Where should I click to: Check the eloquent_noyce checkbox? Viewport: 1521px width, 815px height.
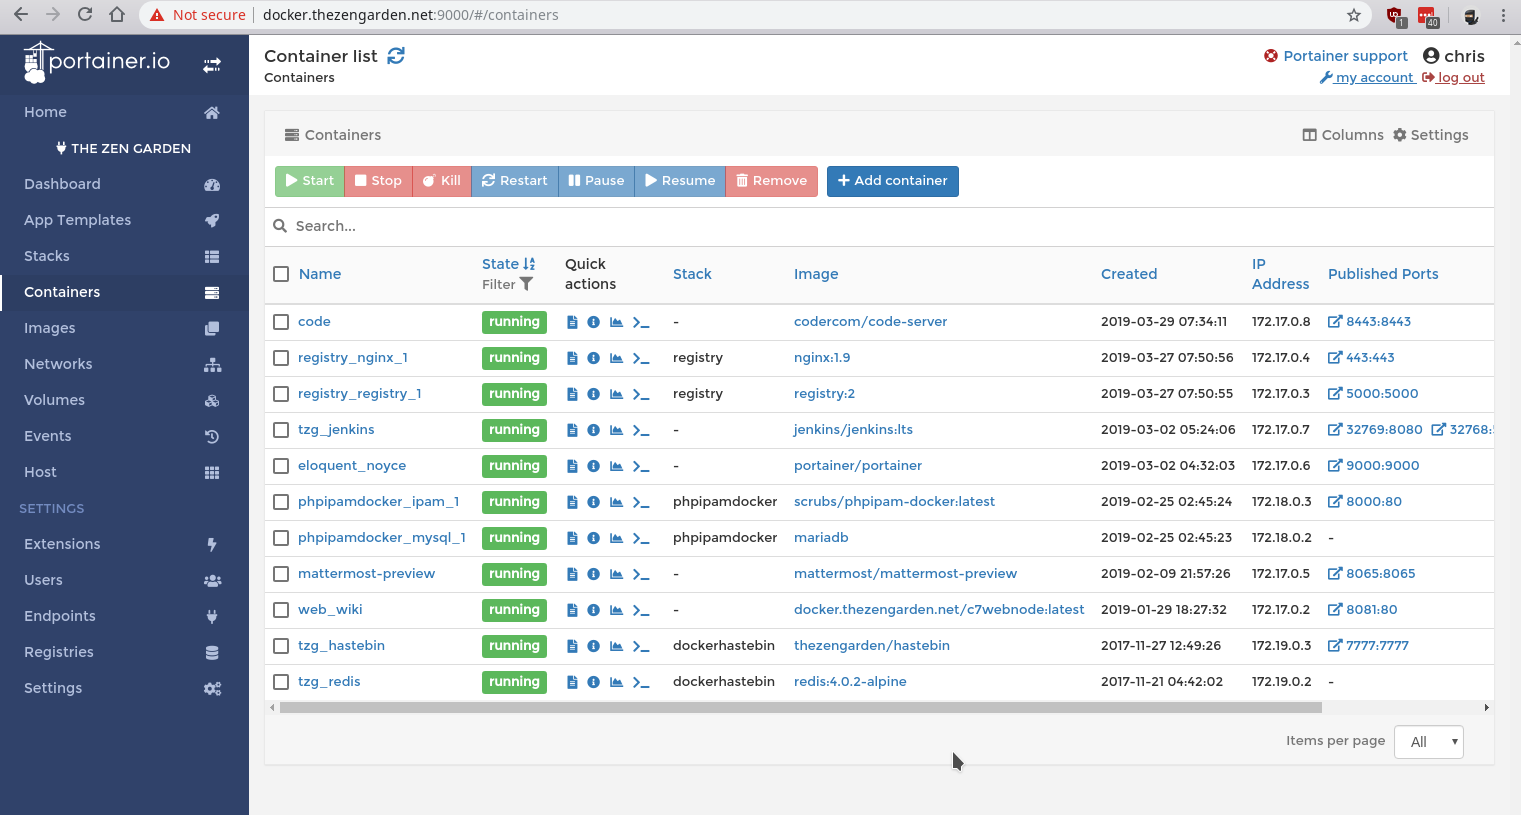tap(281, 466)
